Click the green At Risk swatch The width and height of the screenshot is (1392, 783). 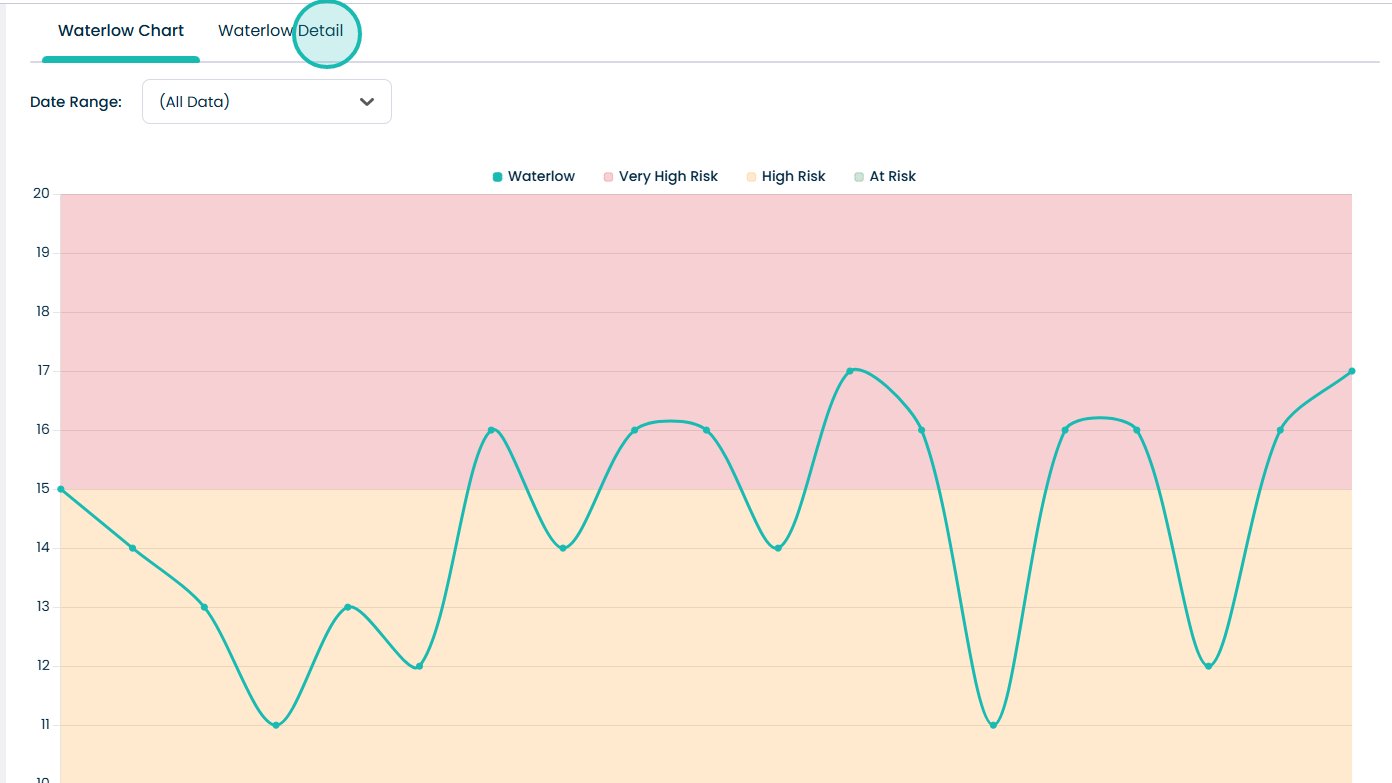coord(859,177)
